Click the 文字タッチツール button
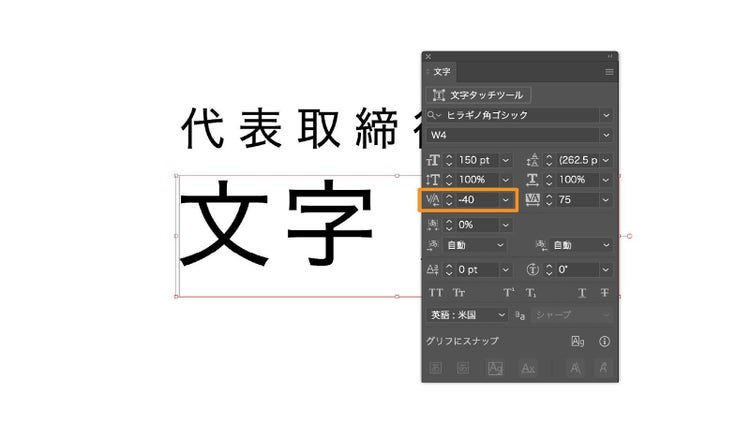This screenshot has height=422, width=750. pyautogui.click(x=478, y=95)
